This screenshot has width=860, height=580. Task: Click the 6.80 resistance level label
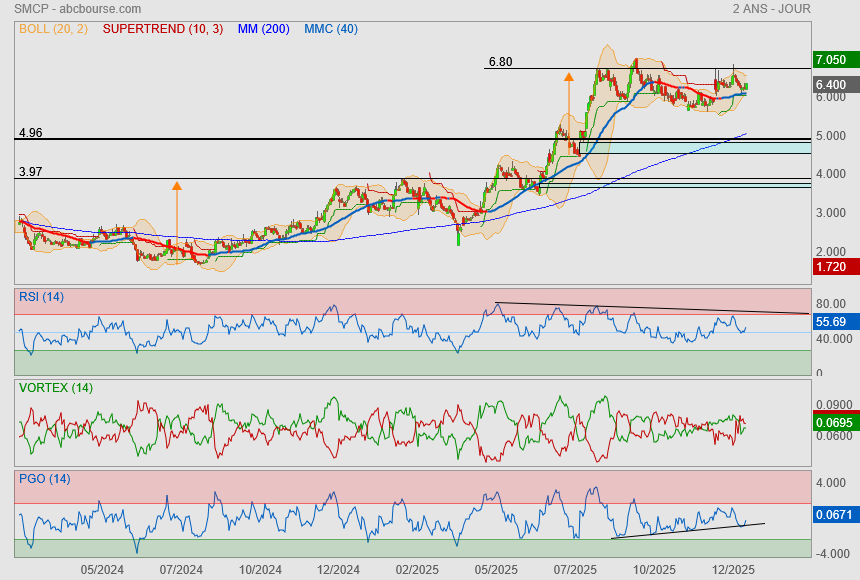(x=500, y=62)
